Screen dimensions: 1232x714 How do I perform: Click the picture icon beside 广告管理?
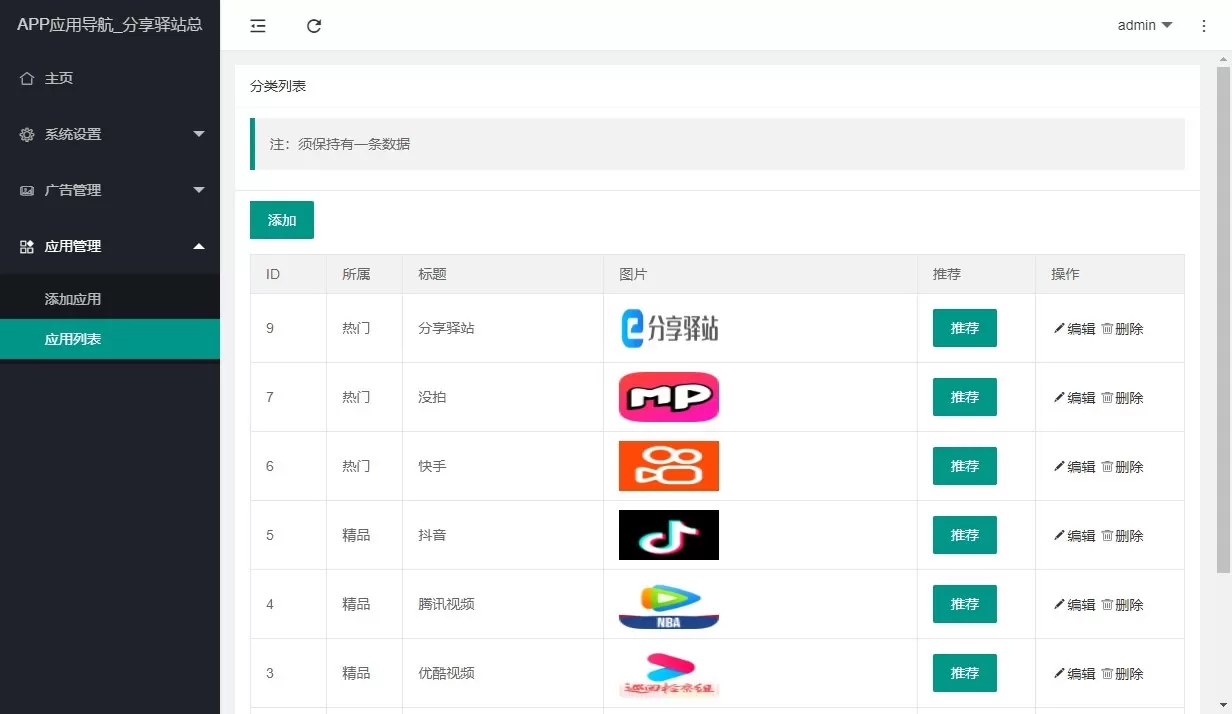27,190
